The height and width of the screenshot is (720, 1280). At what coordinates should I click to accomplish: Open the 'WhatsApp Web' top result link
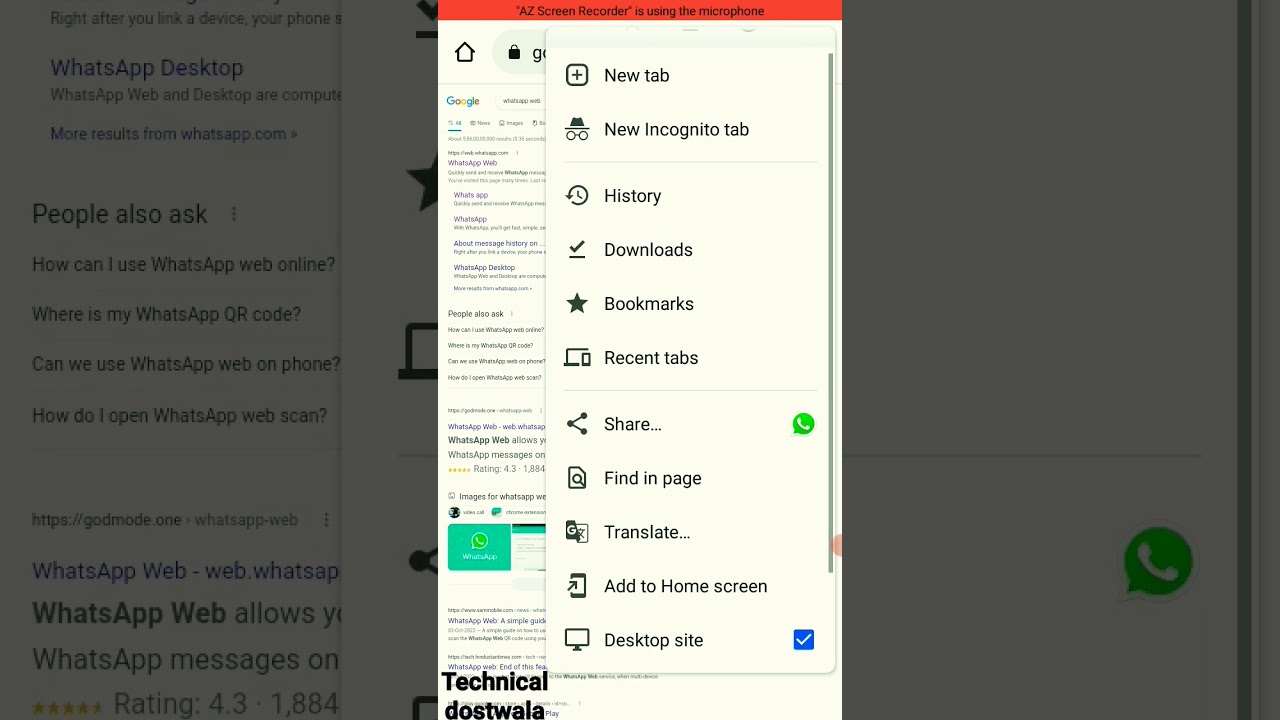click(x=472, y=163)
